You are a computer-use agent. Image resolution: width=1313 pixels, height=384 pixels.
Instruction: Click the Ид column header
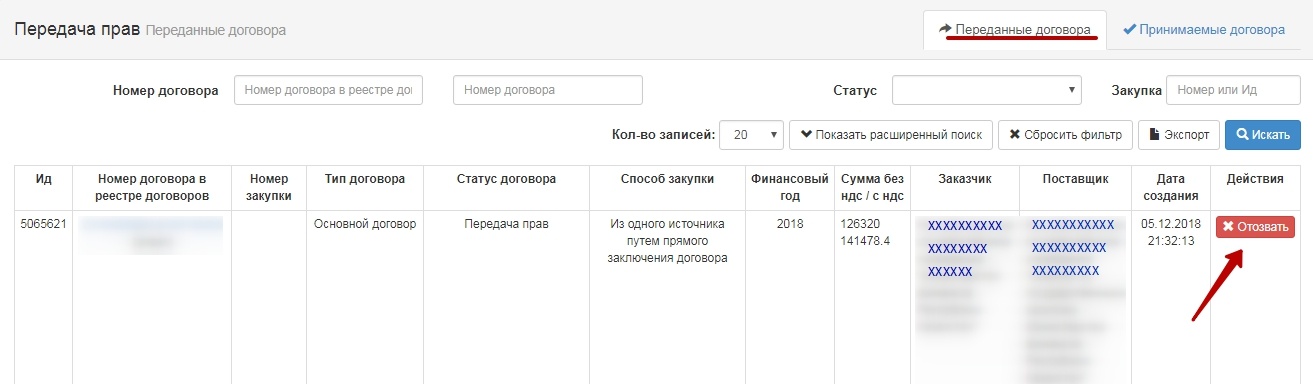point(43,179)
